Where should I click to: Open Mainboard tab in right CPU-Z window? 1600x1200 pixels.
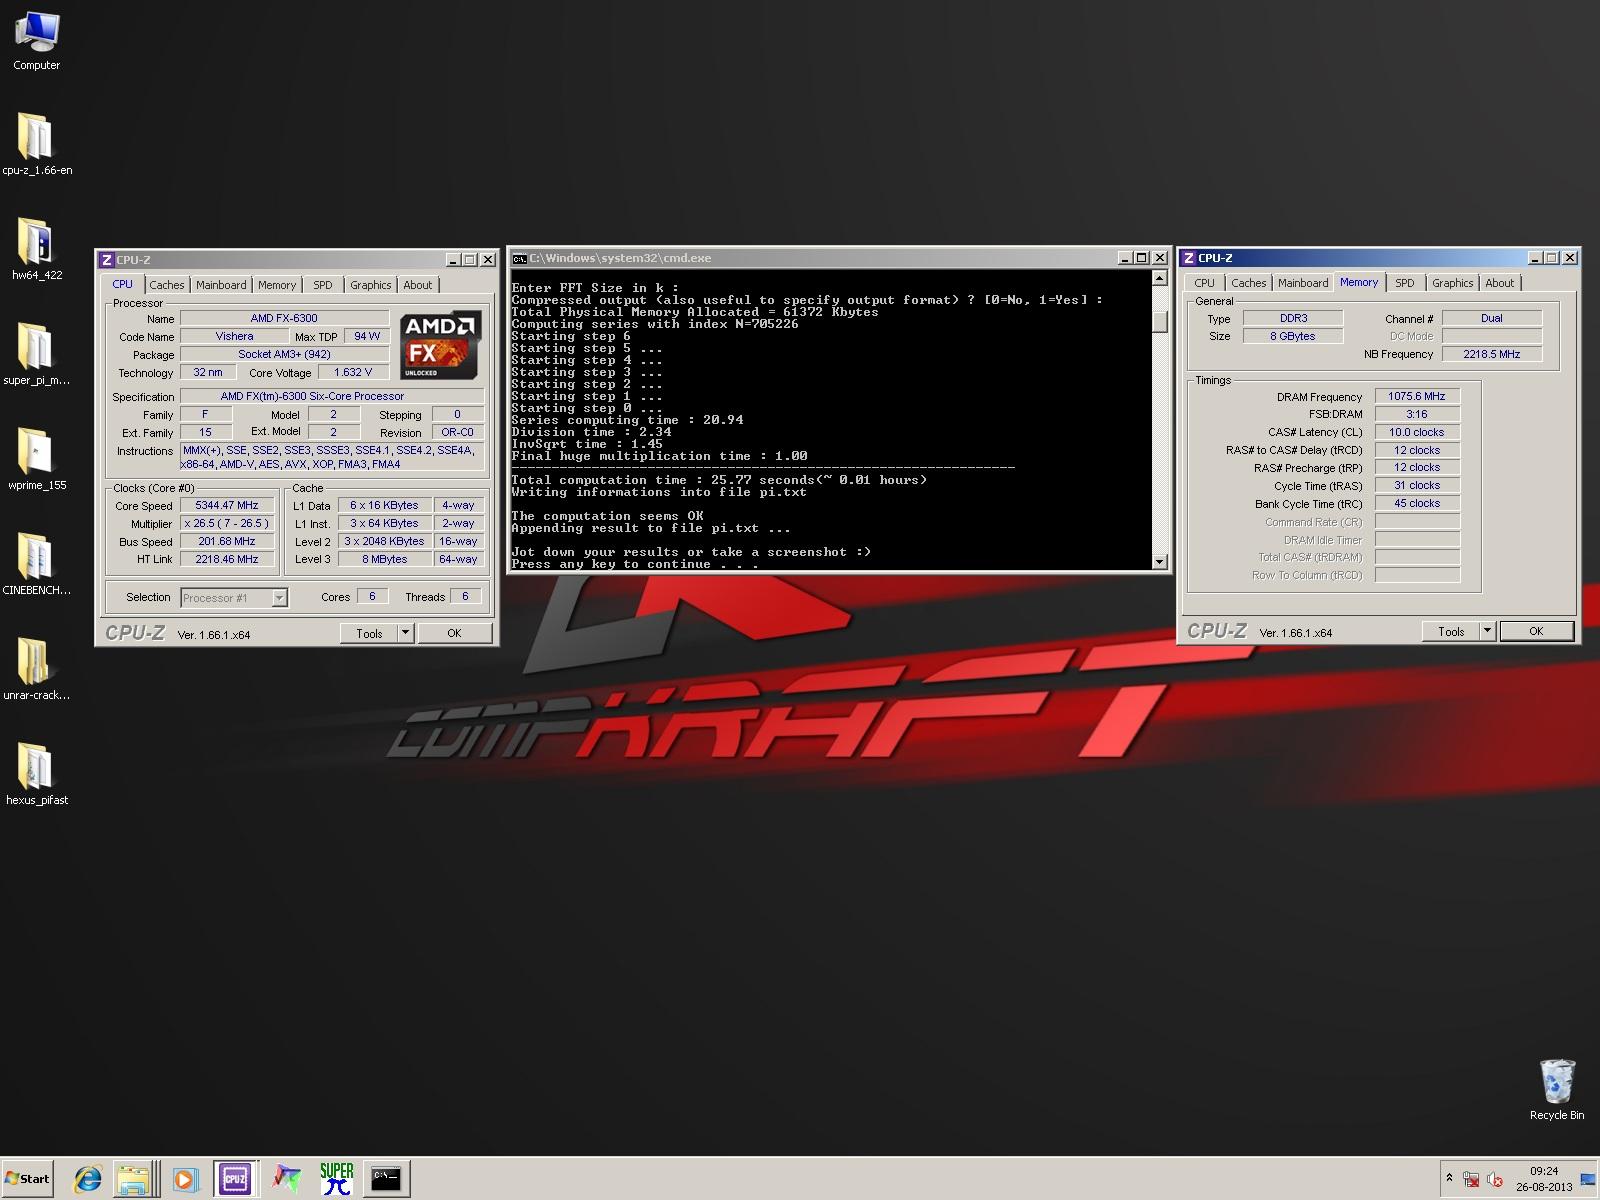click(x=1303, y=283)
